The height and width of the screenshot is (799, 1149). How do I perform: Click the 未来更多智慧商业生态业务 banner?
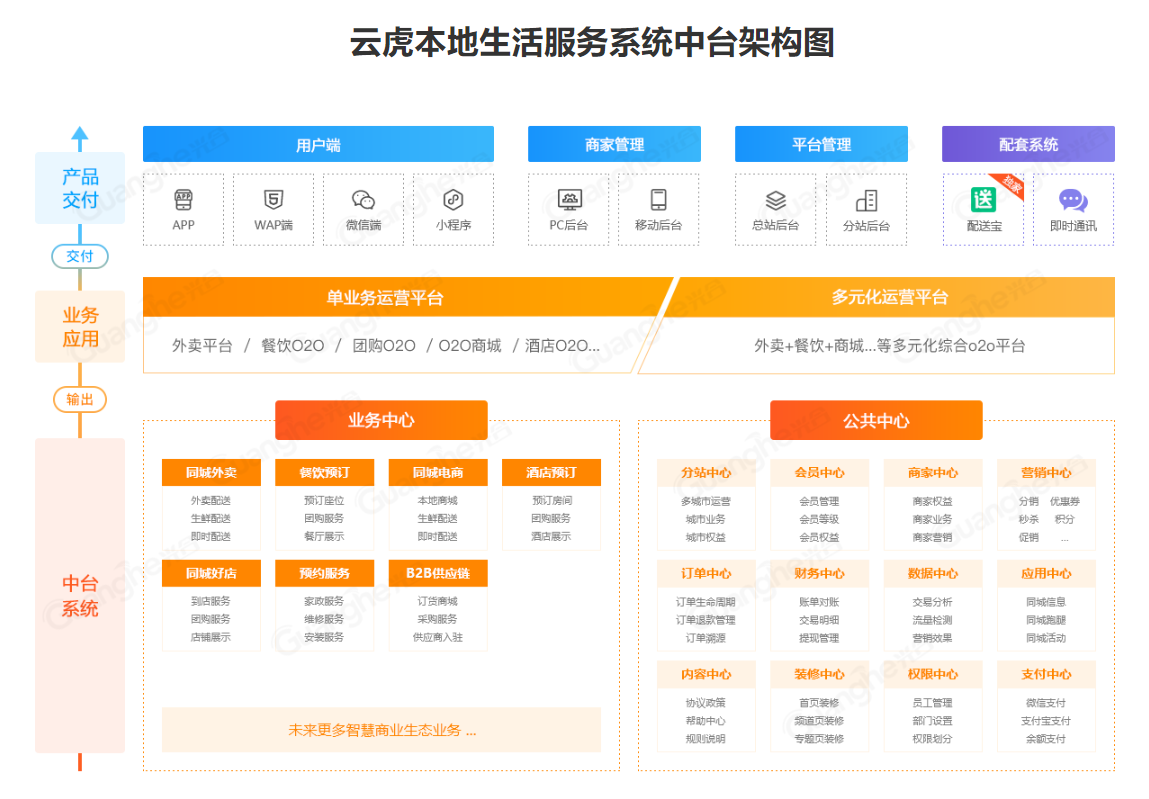point(381,730)
